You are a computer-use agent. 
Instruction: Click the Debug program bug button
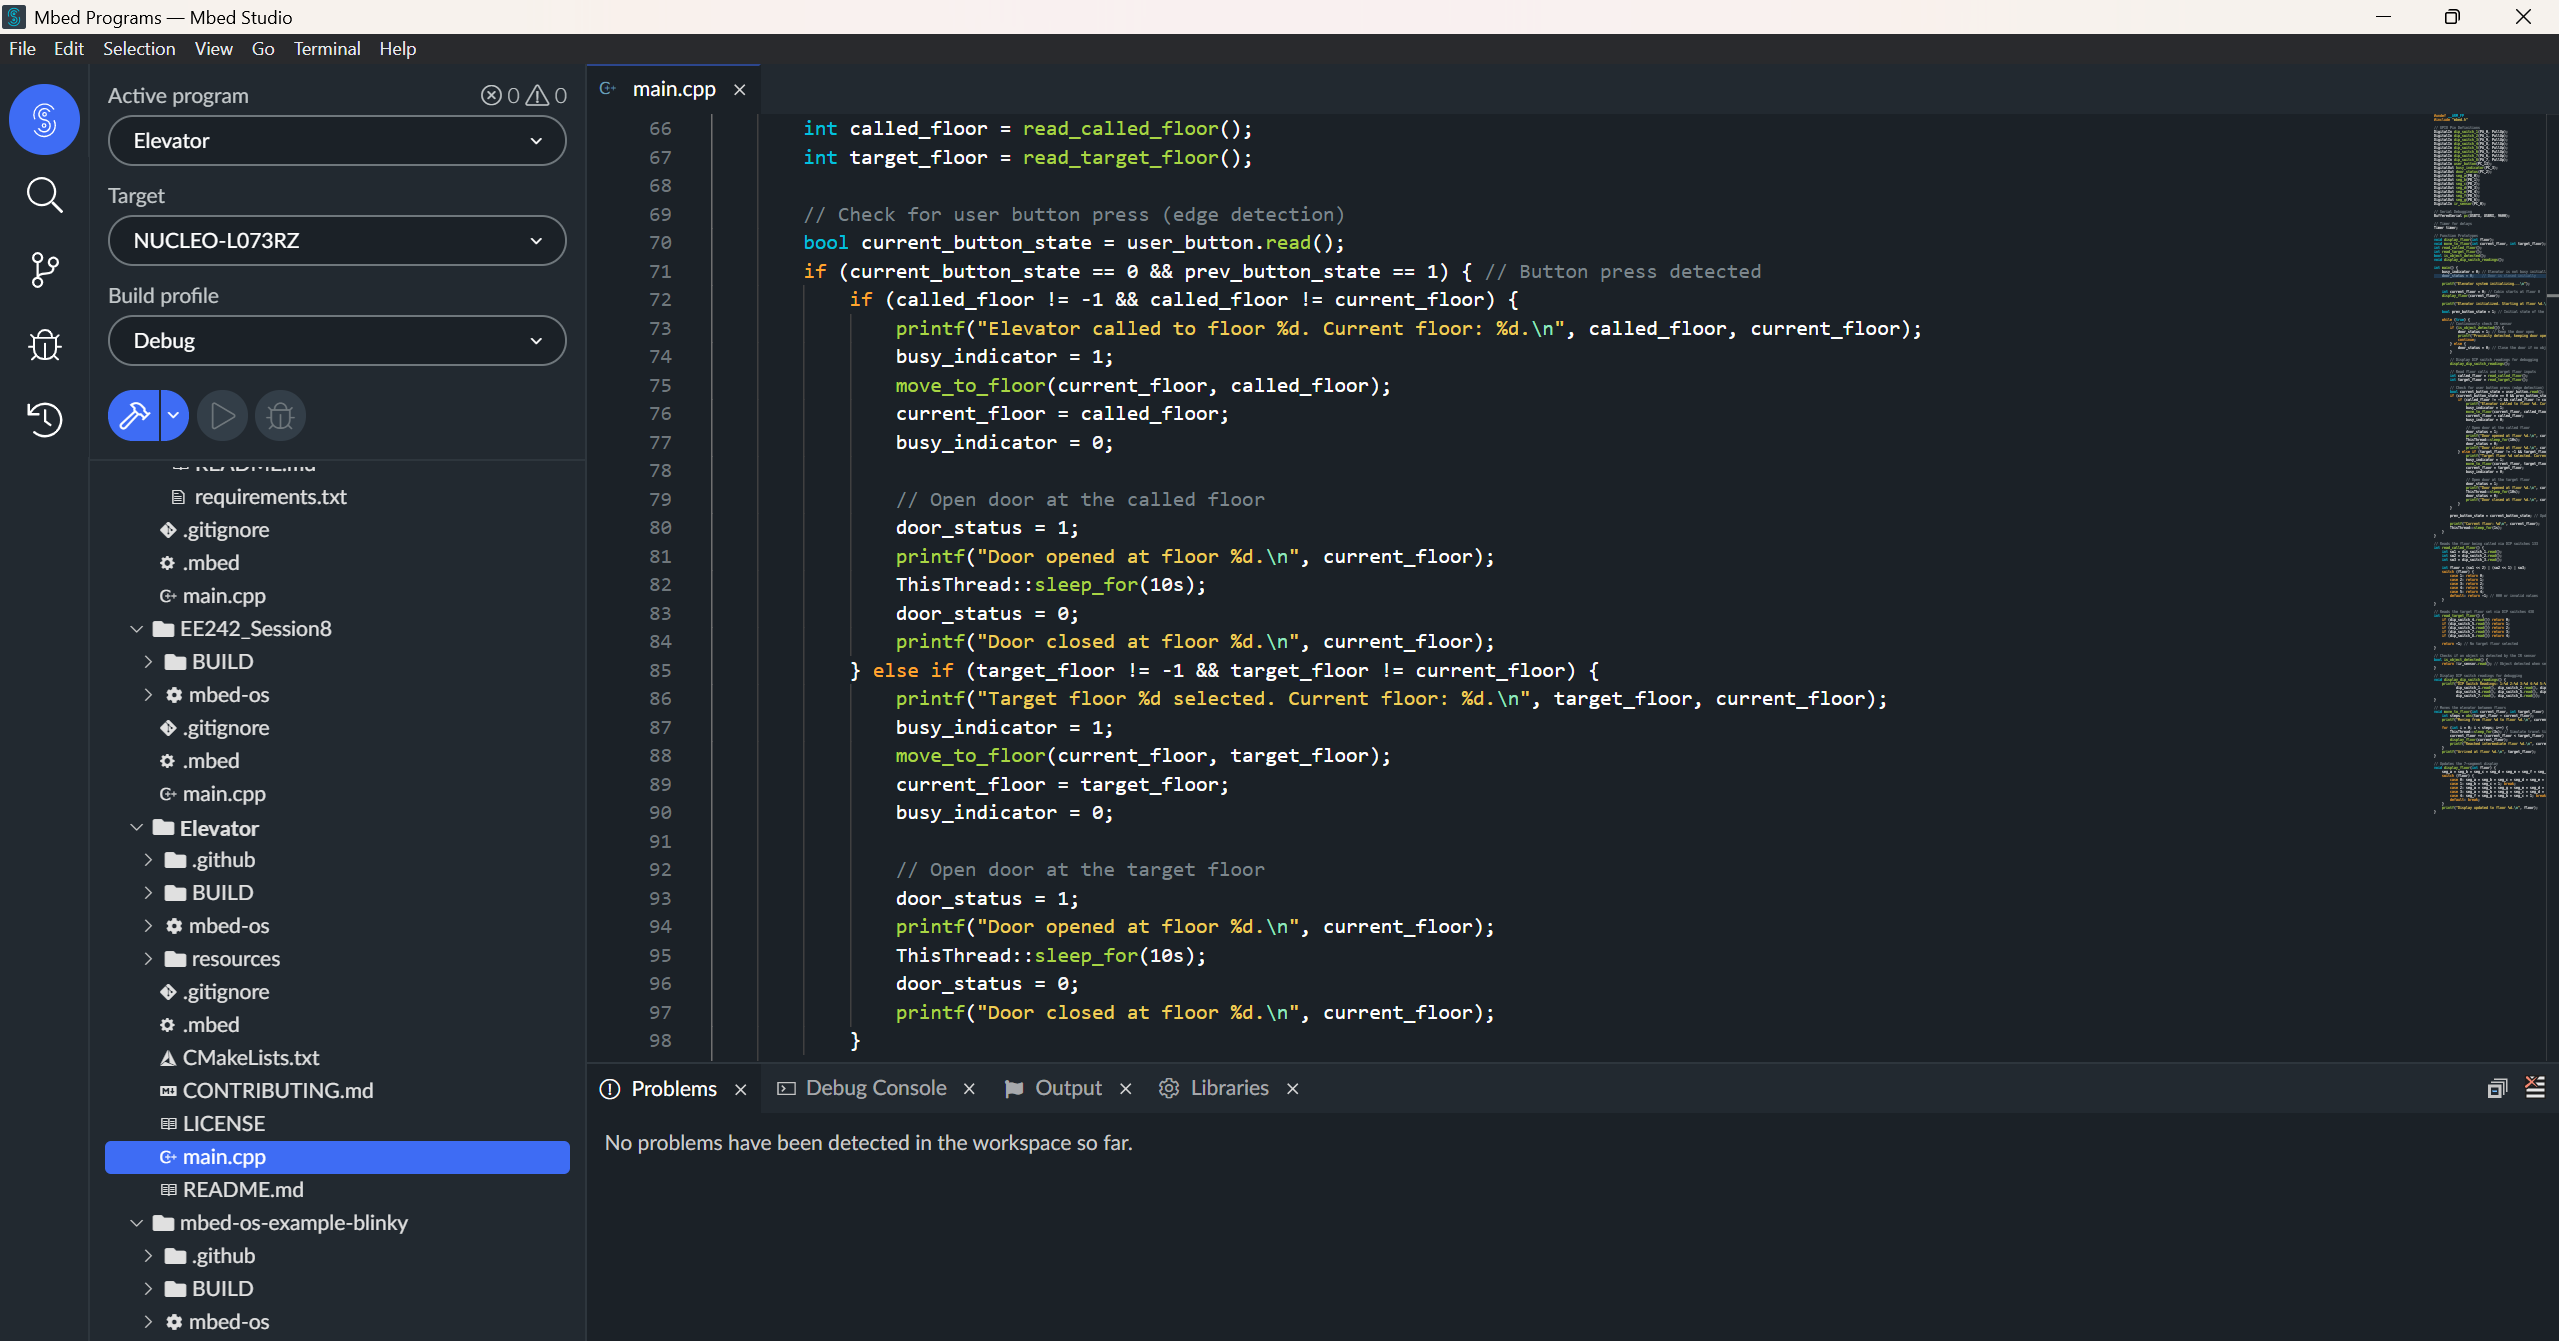(x=281, y=415)
